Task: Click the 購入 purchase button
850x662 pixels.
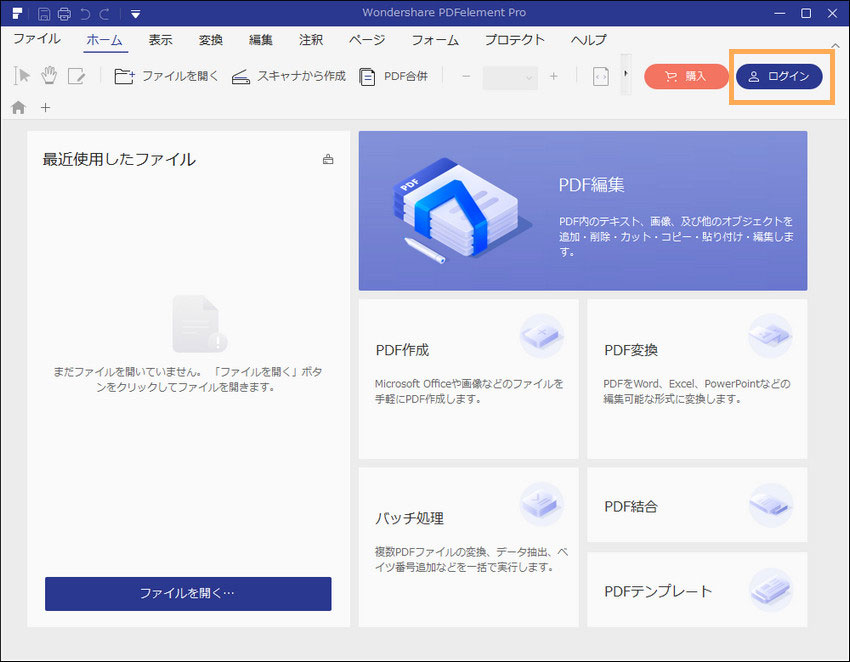Action: (686, 76)
